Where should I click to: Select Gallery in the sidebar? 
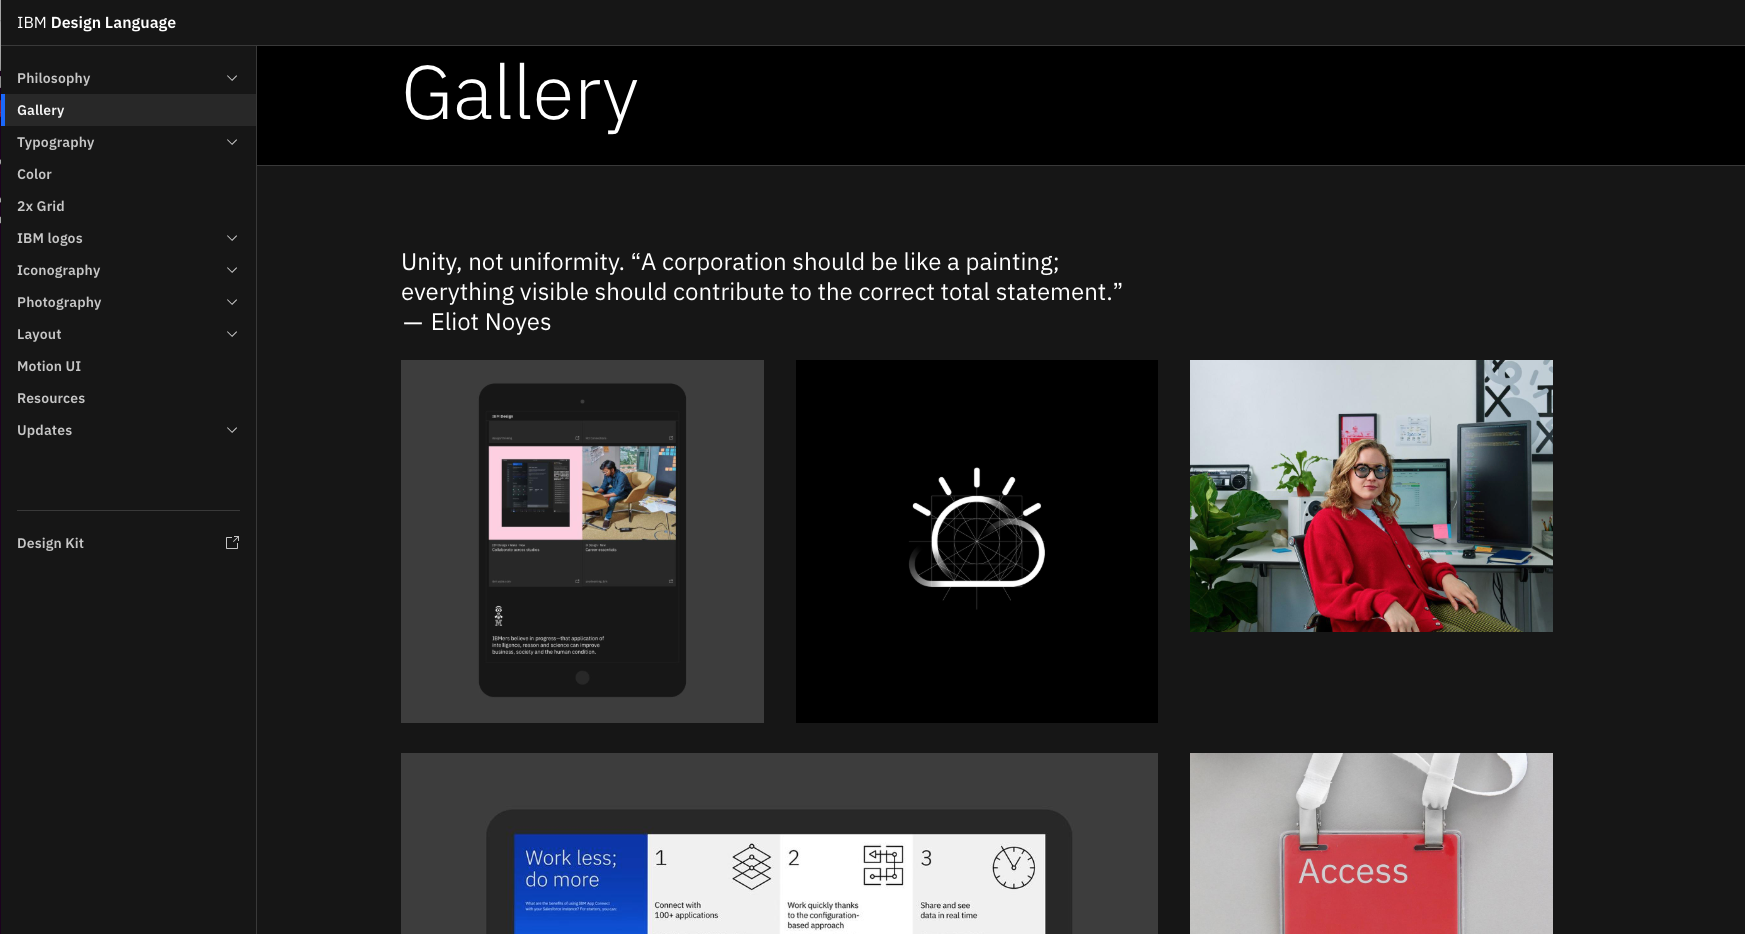[128, 110]
